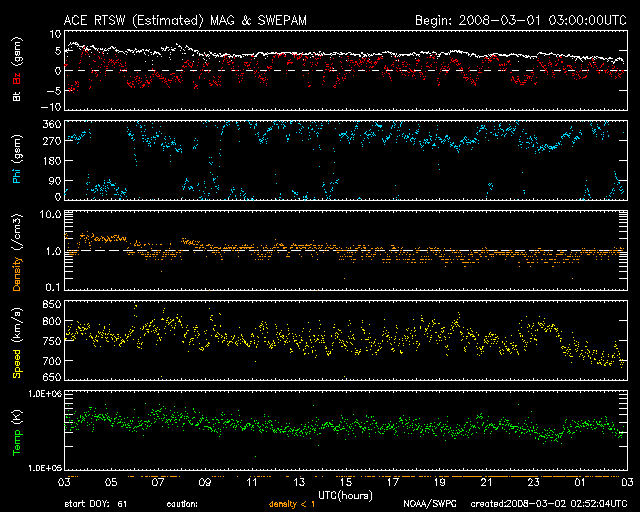Click the NOAA/SWPC credit text
Viewport: 640px width, 512px height.
[x=430, y=504]
